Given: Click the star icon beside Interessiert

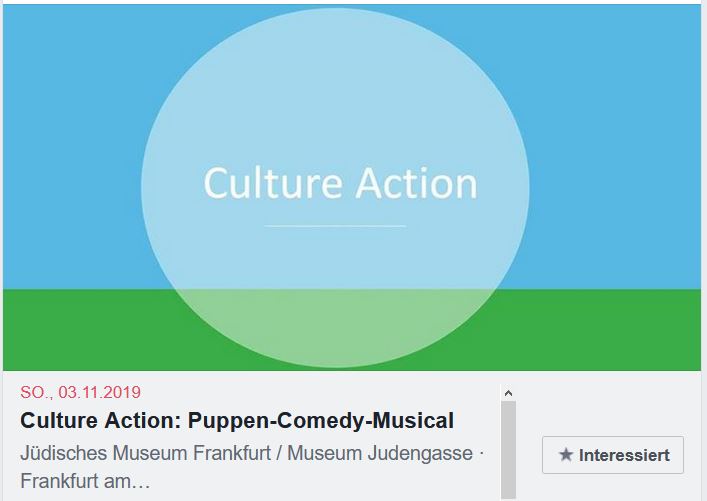Looking at the screenshot, I should [x=566, y=455].
